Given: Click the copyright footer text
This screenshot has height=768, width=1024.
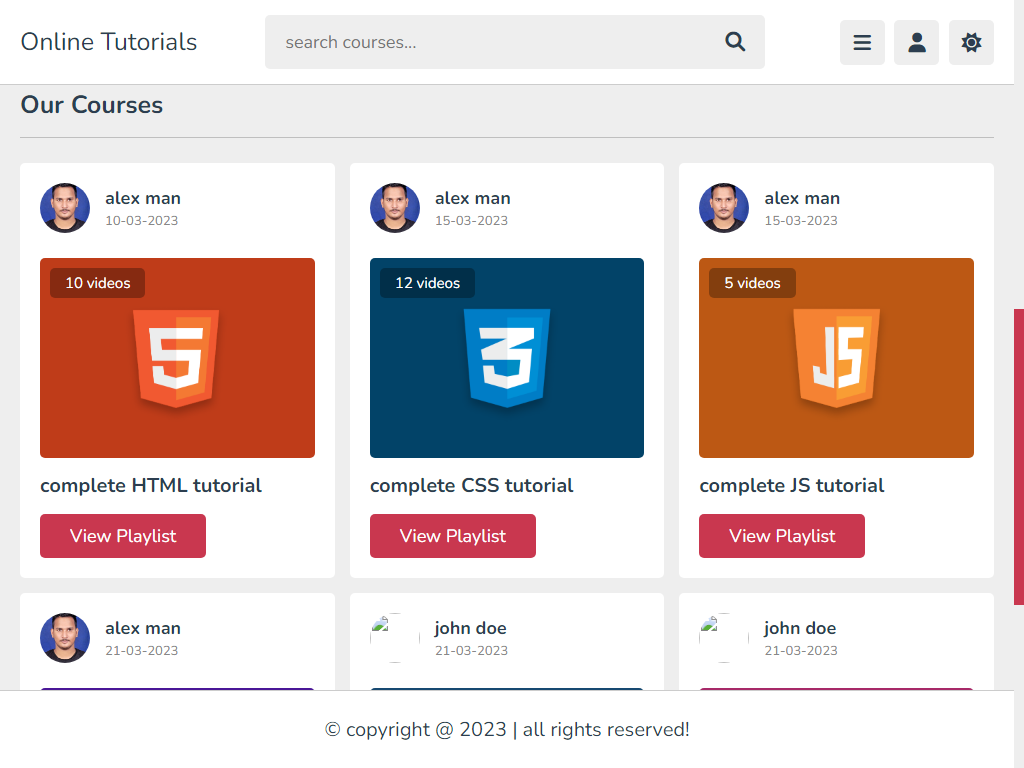Looking at the screenshot, I should pyautogui.click(x=507, y=729).
